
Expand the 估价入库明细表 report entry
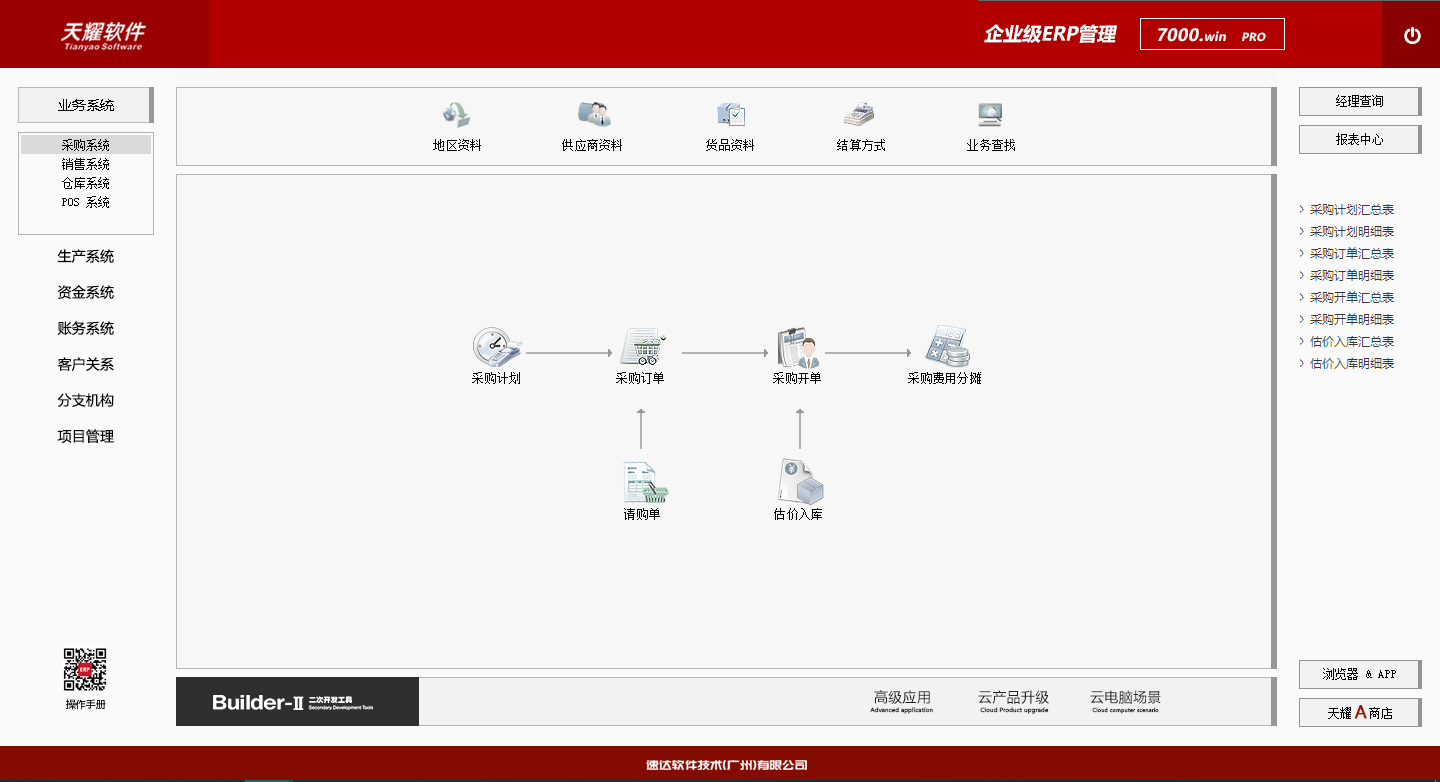(1349, 363)
